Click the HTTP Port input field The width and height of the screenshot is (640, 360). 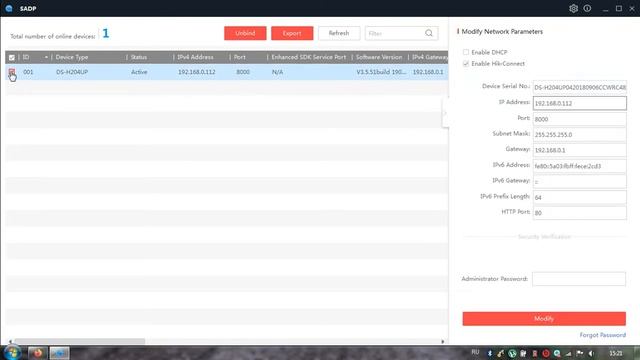(x=580, y=213)
